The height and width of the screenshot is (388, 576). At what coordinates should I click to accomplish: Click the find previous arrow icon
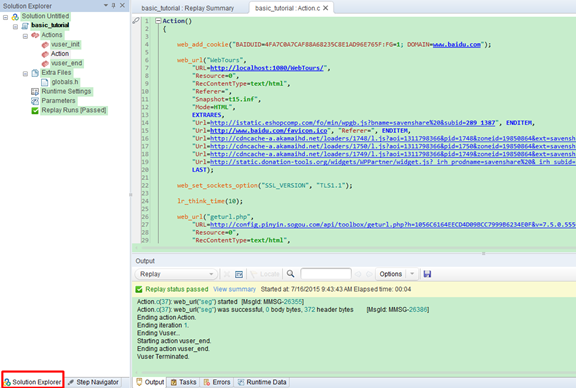358,274
